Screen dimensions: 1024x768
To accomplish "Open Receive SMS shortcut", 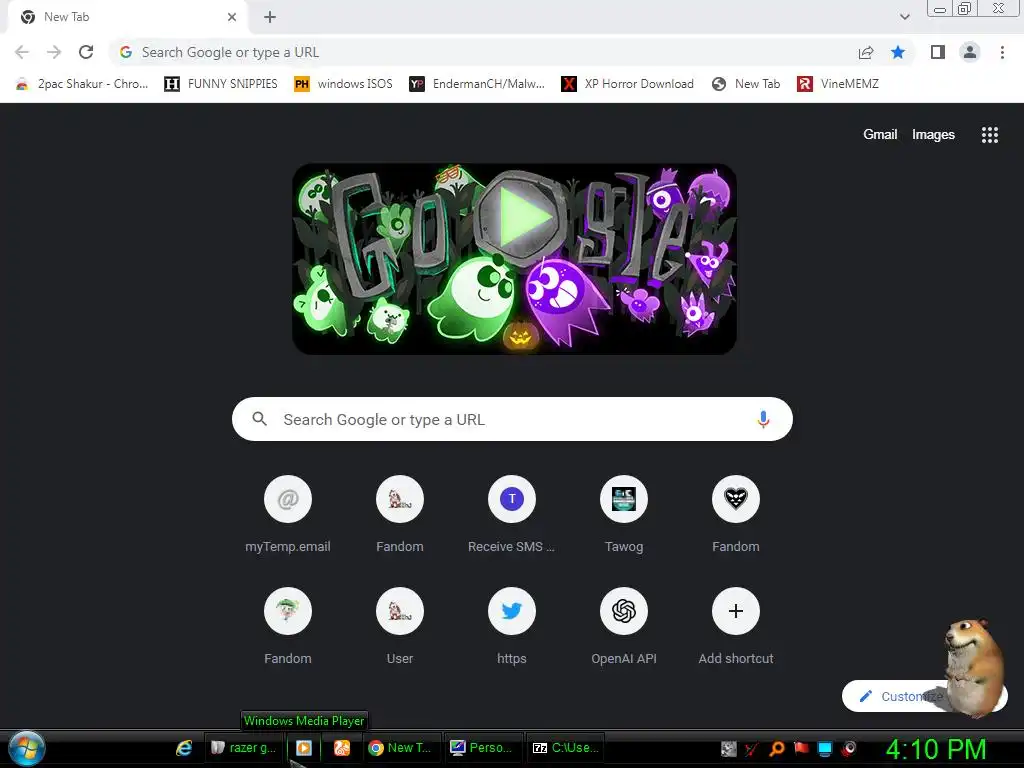I will click(x=511, y=515).
